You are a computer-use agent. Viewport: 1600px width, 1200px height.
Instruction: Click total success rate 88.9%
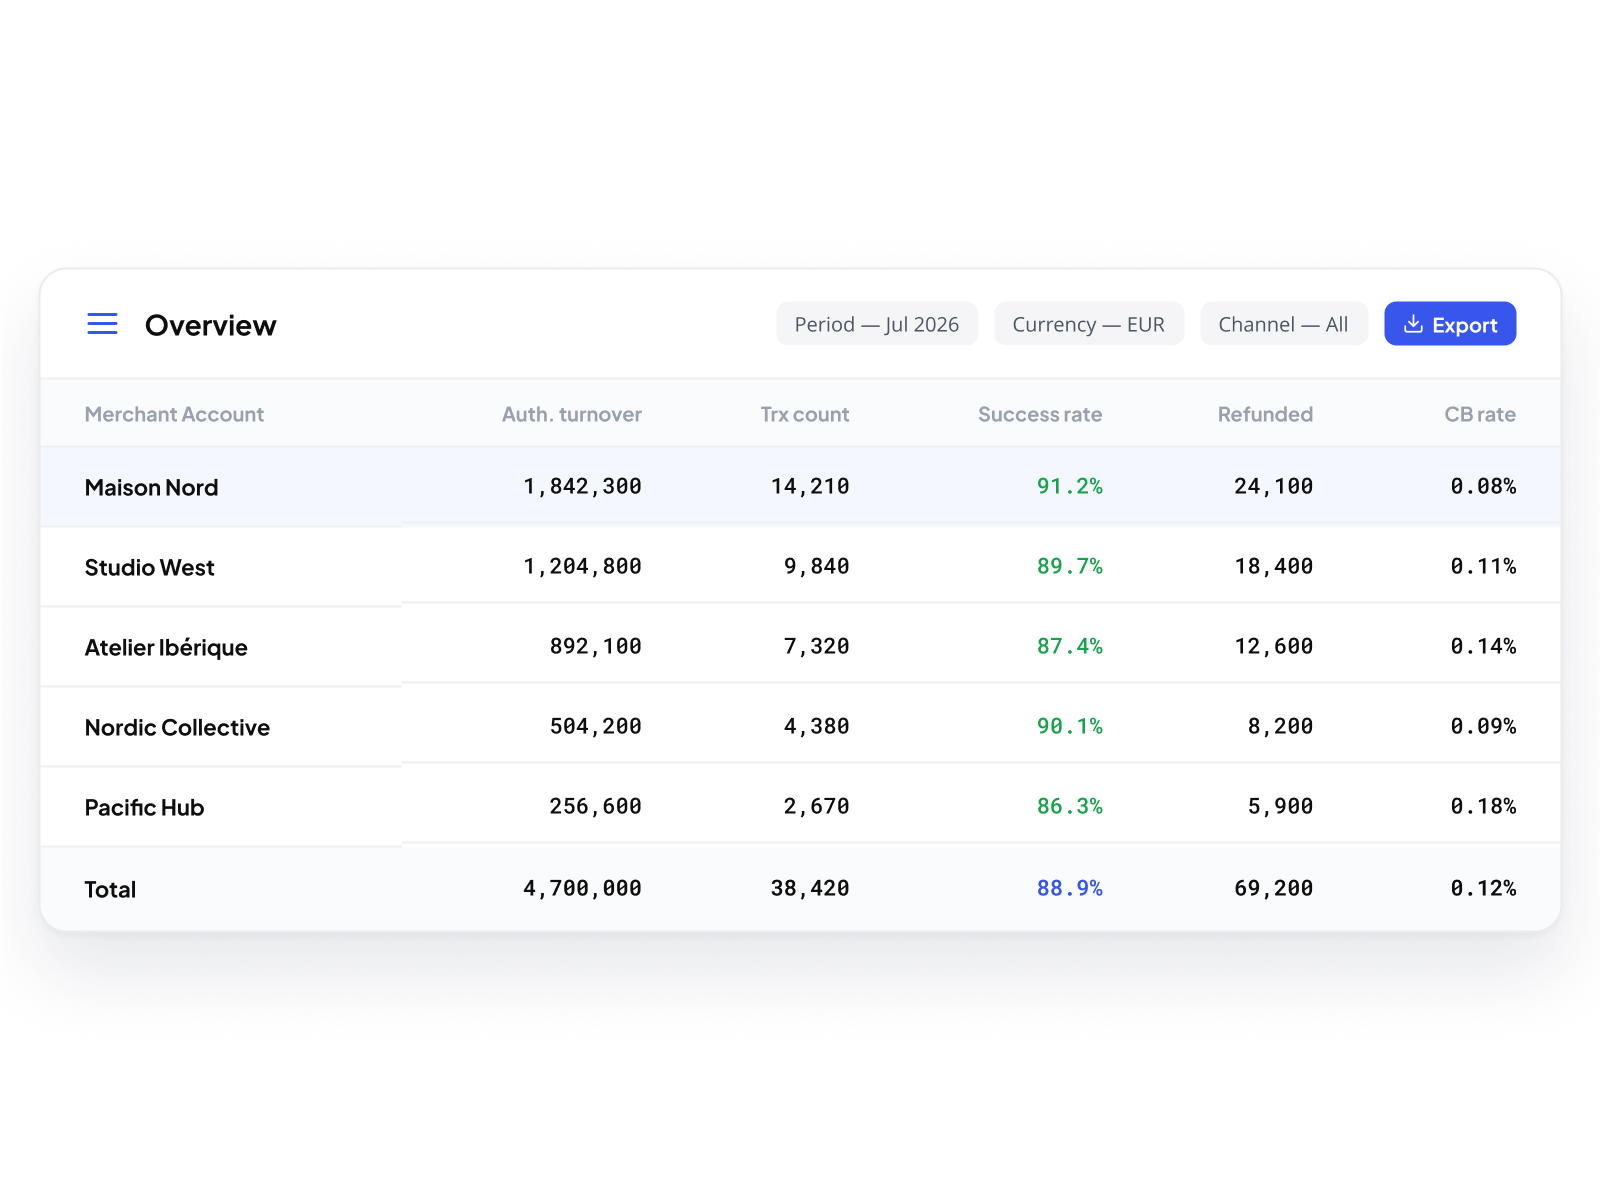click(1070, 889)
